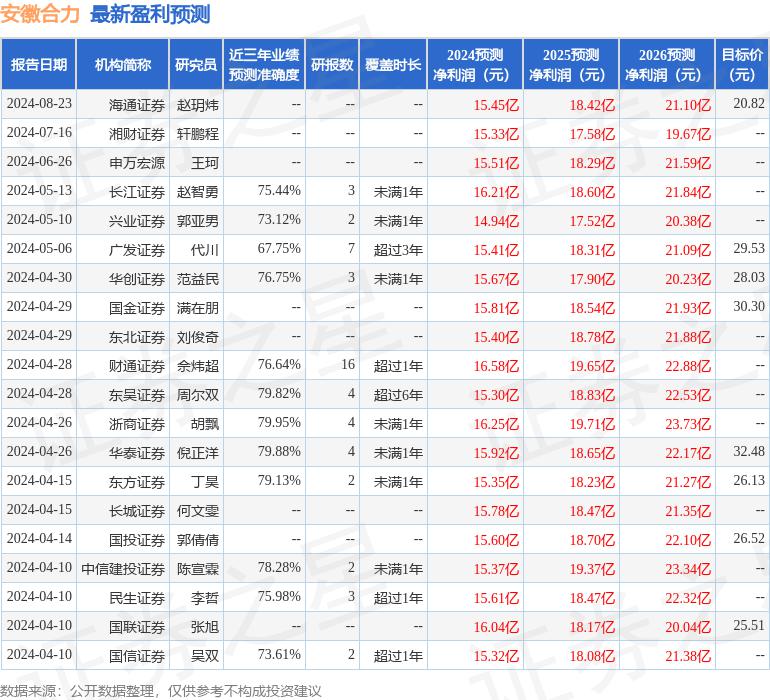Select the 研报数 column header
770x700 pixels.
coord(332,64)
